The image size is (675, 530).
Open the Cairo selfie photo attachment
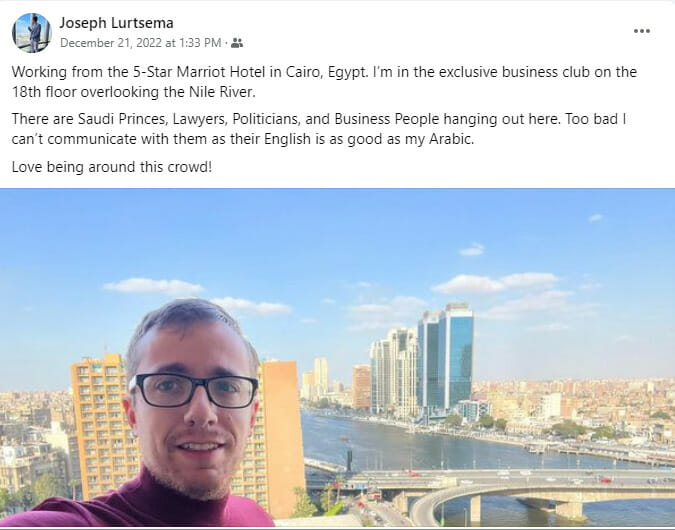point(338,357)
